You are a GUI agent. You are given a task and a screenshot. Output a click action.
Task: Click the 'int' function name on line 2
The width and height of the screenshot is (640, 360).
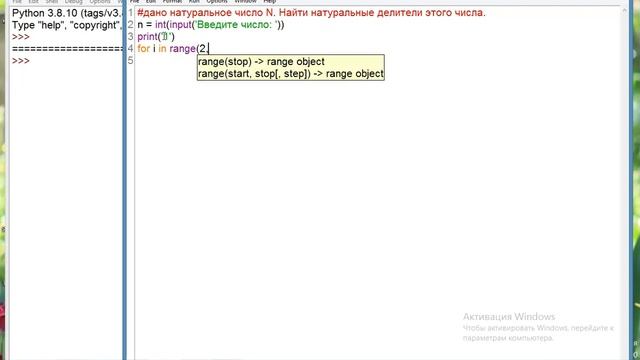(x=161, y=24)
